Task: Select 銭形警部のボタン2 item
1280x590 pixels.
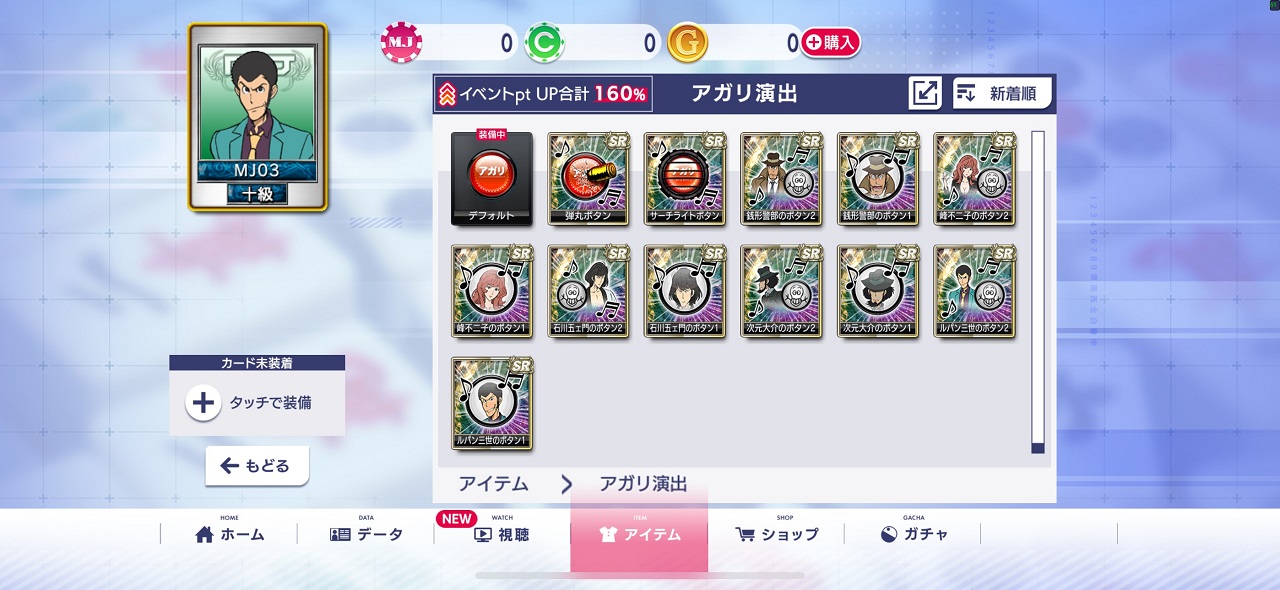Action: [782, 178]
